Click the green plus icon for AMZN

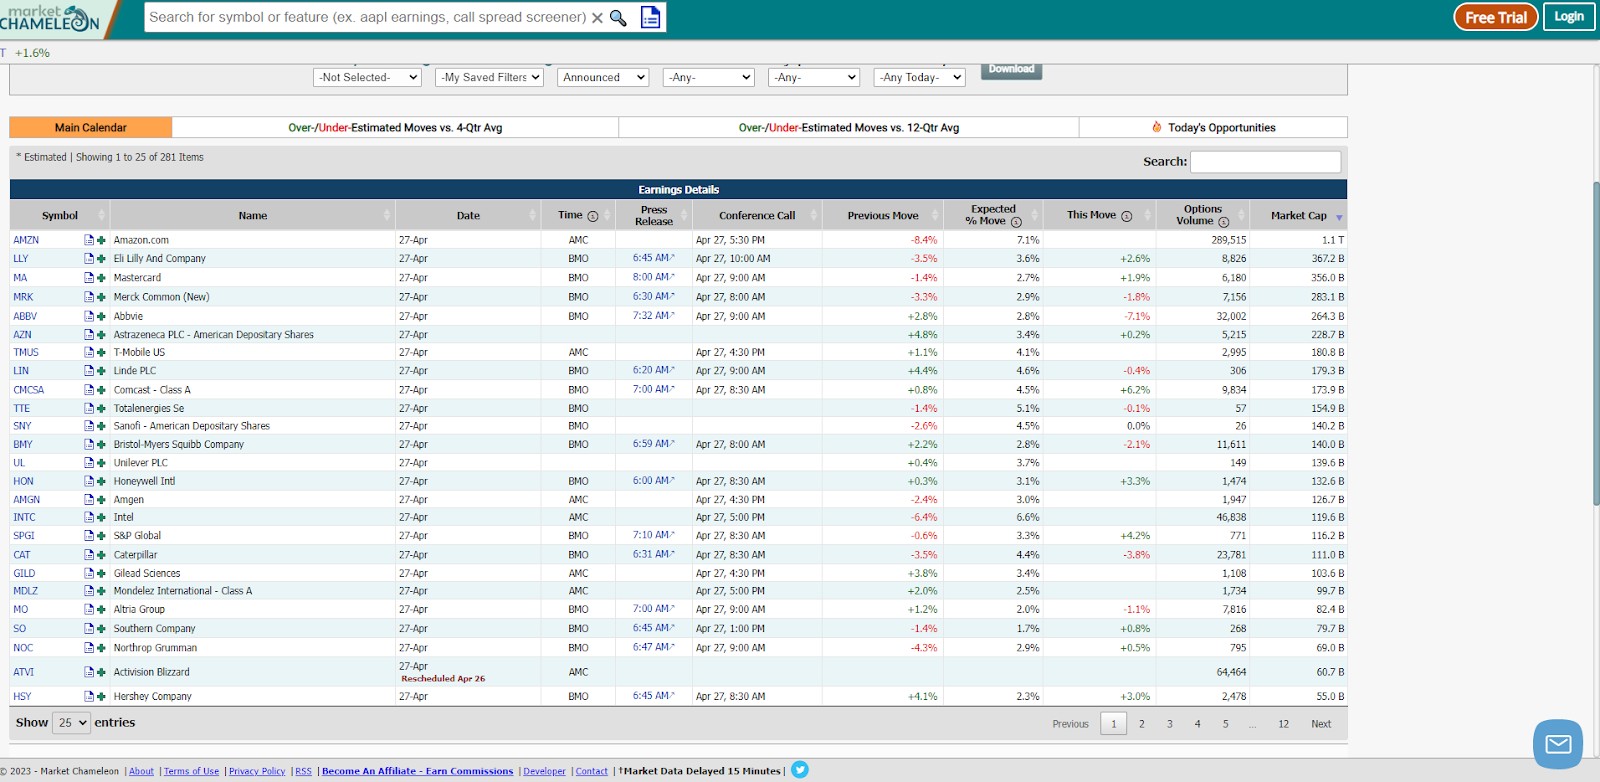coord(101,240)
